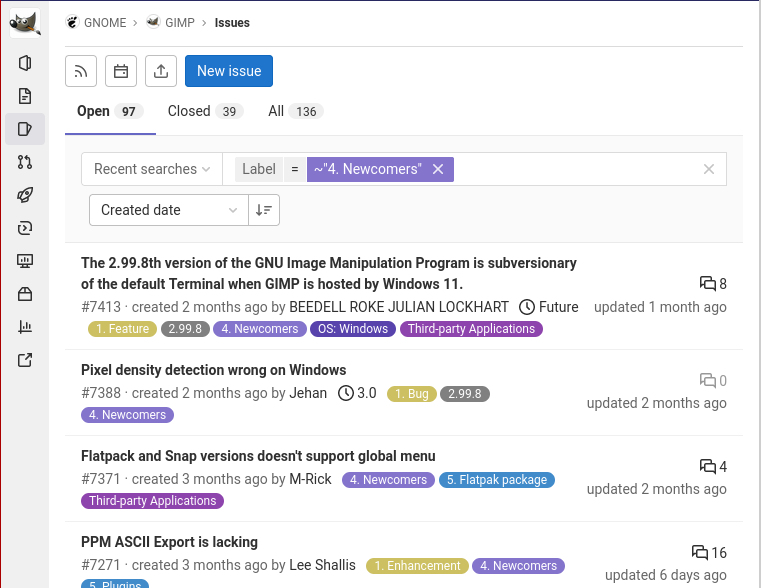Open external wiki sidebar icon
Screen dimensions: 761x588
(x=25, y=360)
